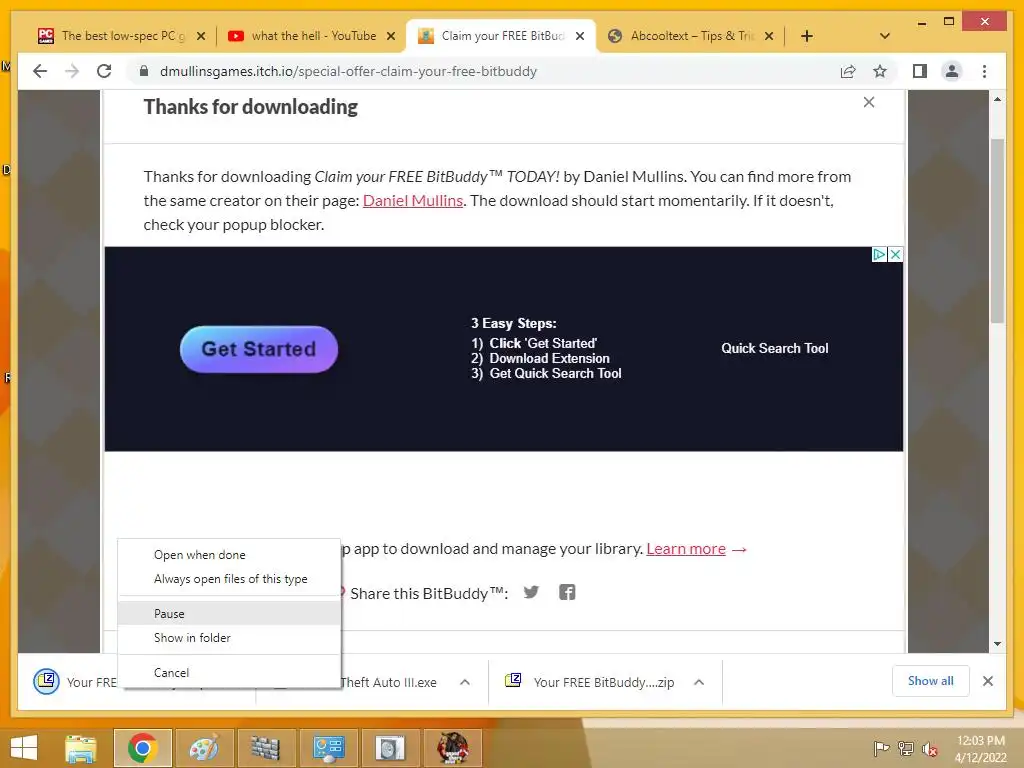Bookmark this page with the star
The height and width of the screenshot is (768, 1024).
(x=880, y=71)
